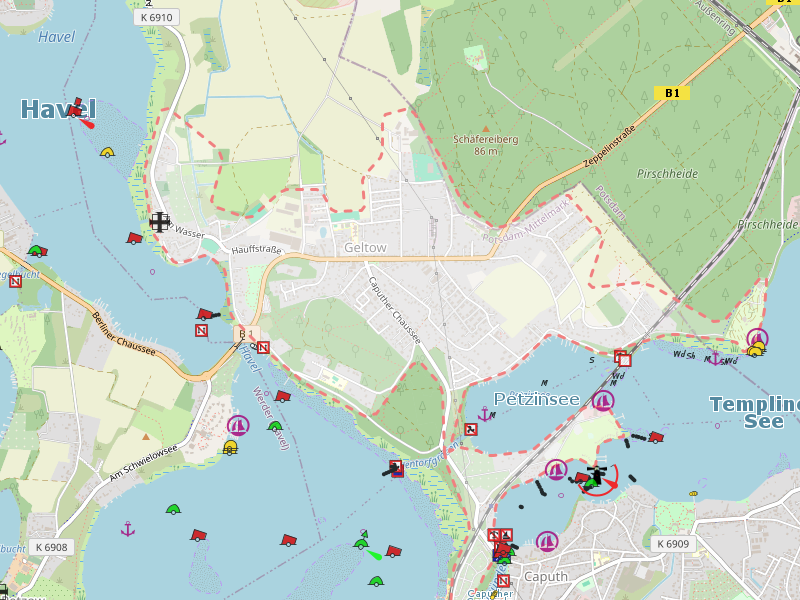Select the K 6909 road shield
The image size is (800, 600).
tap(673, 544)
